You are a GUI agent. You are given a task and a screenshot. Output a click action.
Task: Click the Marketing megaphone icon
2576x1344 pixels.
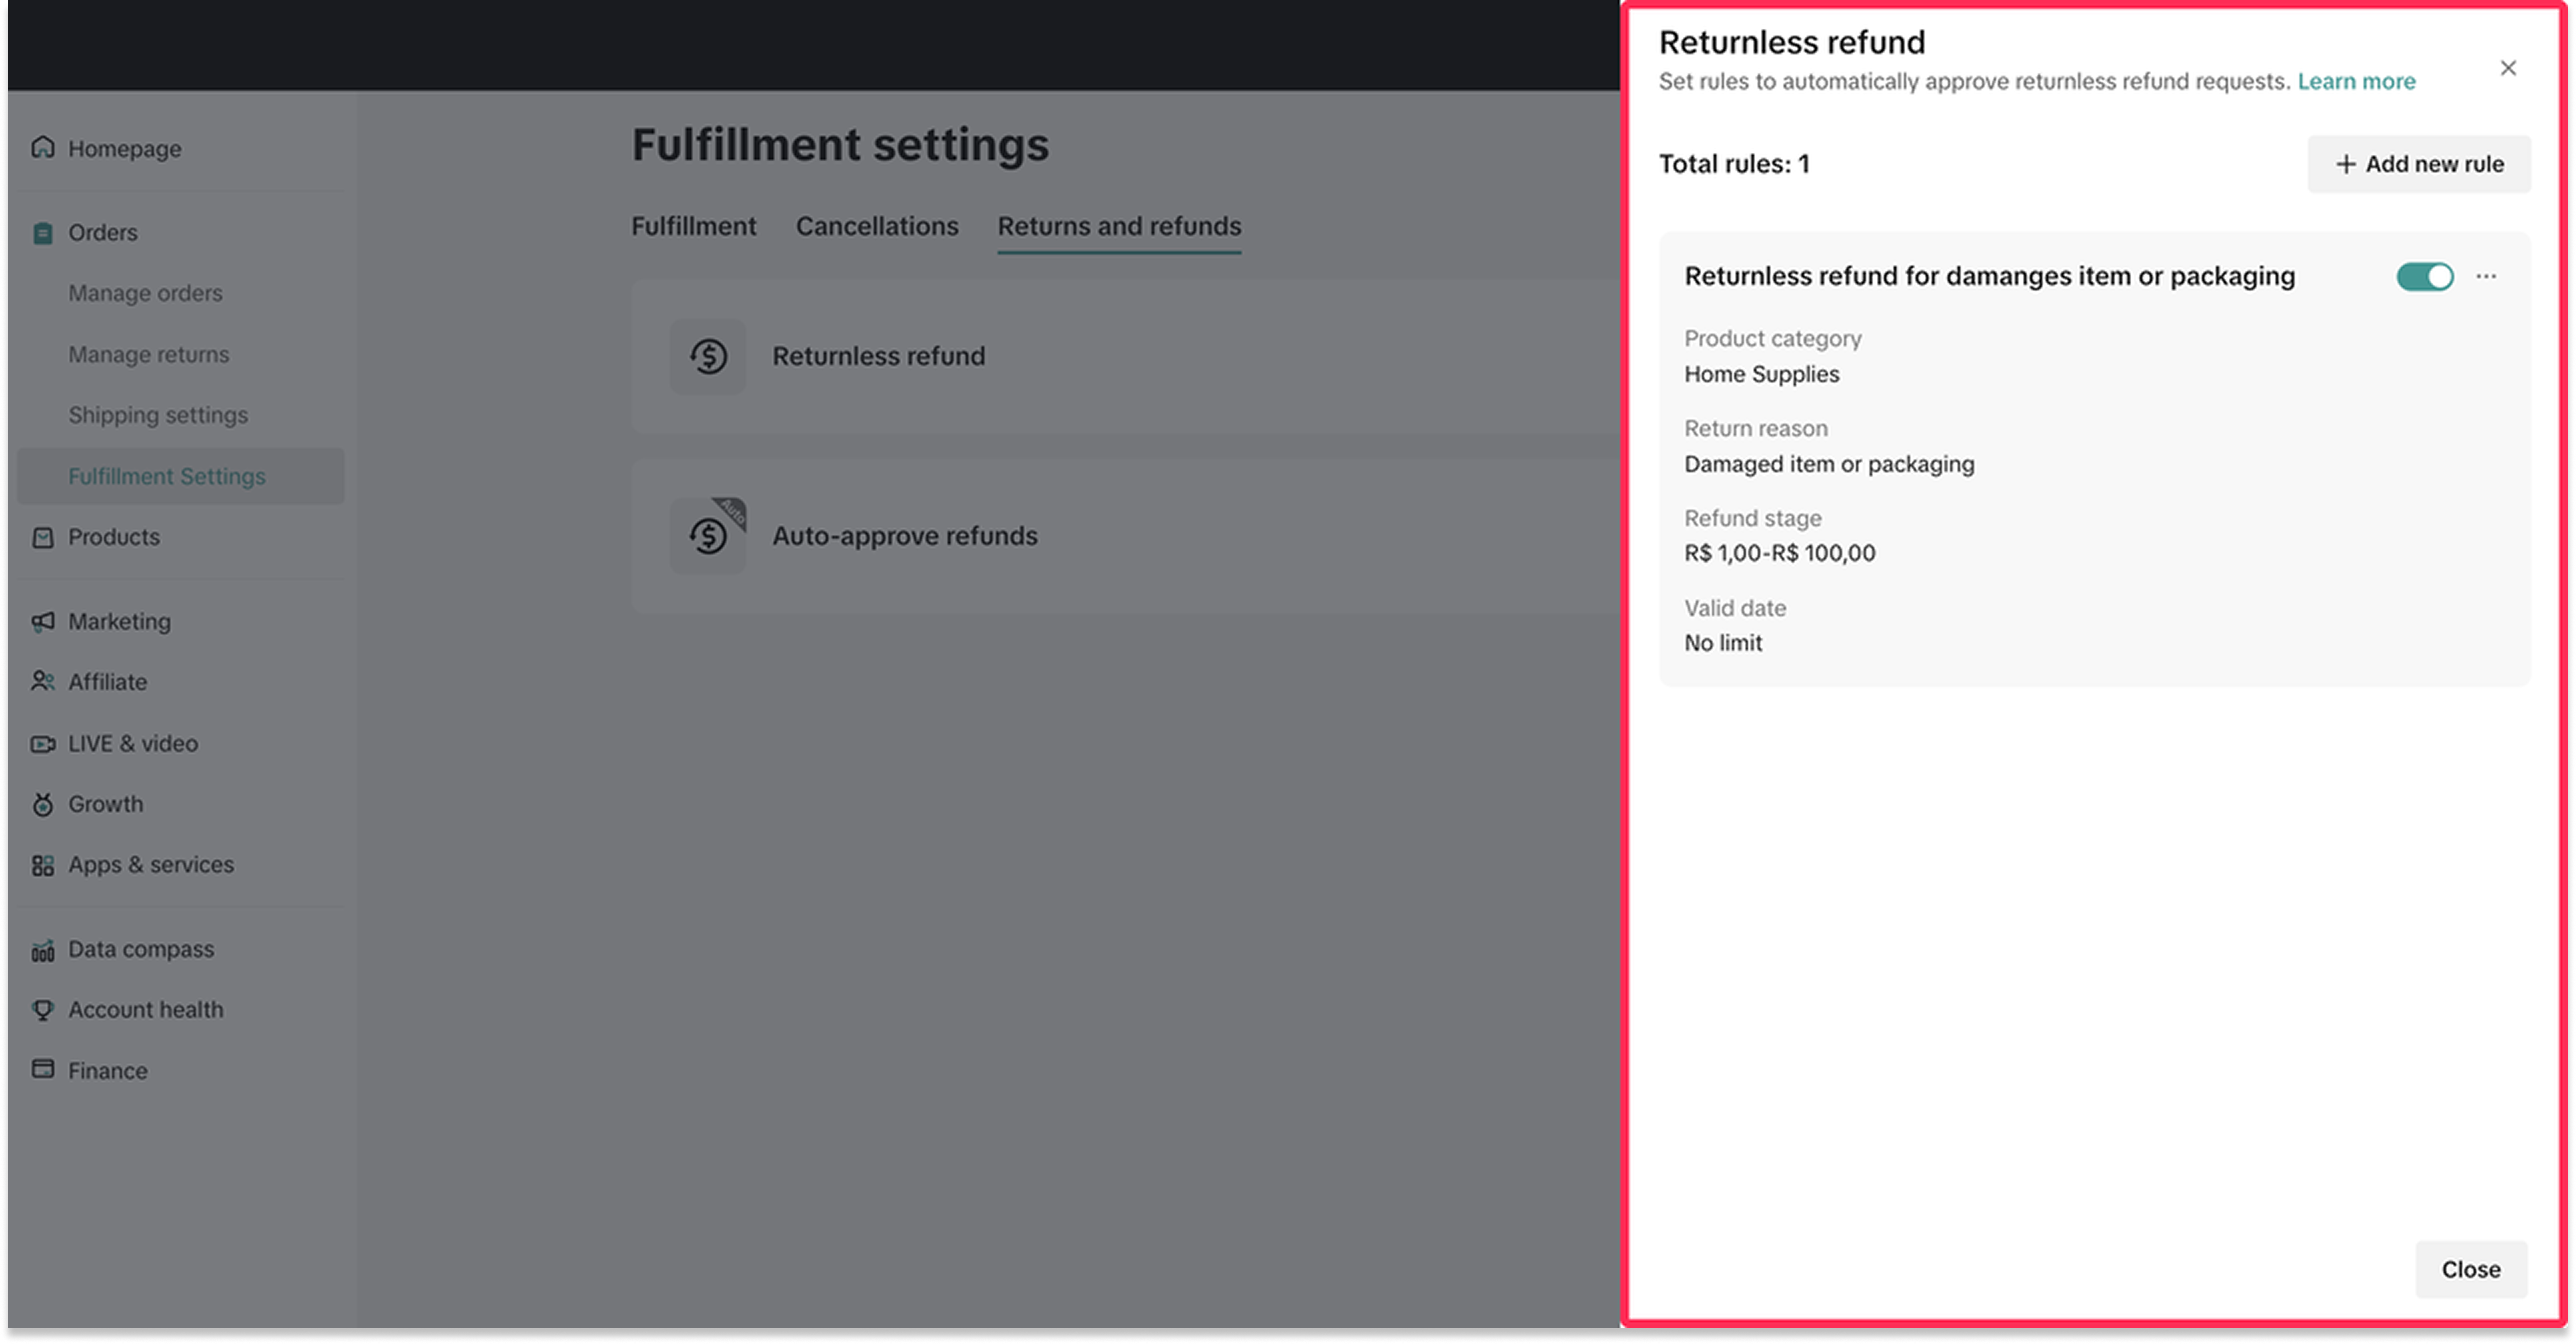tap(43, 622)
